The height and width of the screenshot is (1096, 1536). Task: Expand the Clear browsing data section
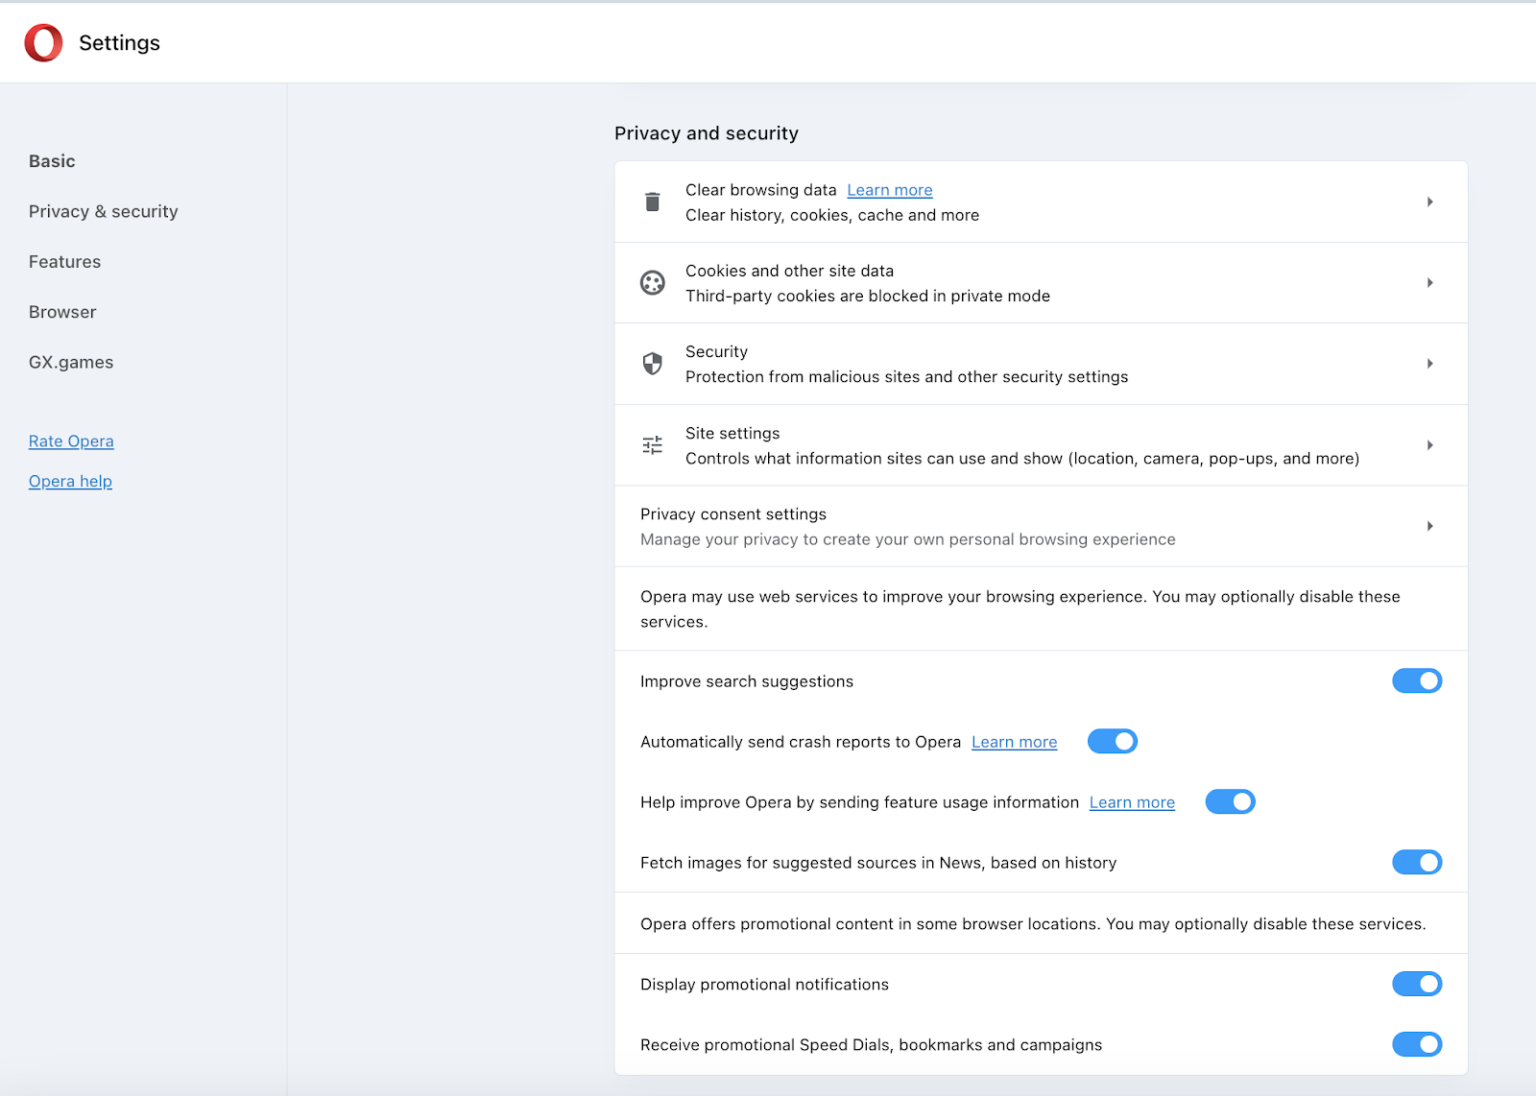coord(1430,201)
